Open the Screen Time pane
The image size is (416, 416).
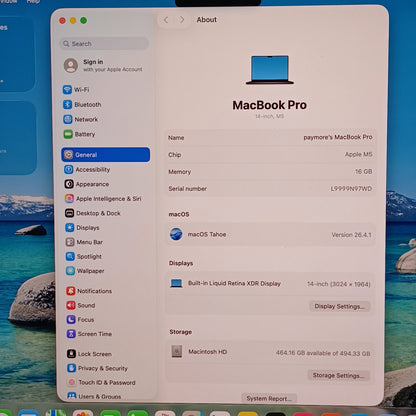point(89,334)
